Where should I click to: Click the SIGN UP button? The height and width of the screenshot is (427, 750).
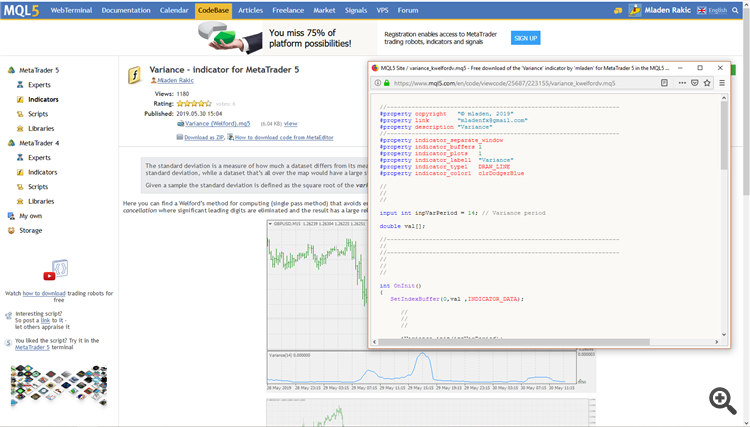[526, 38]
